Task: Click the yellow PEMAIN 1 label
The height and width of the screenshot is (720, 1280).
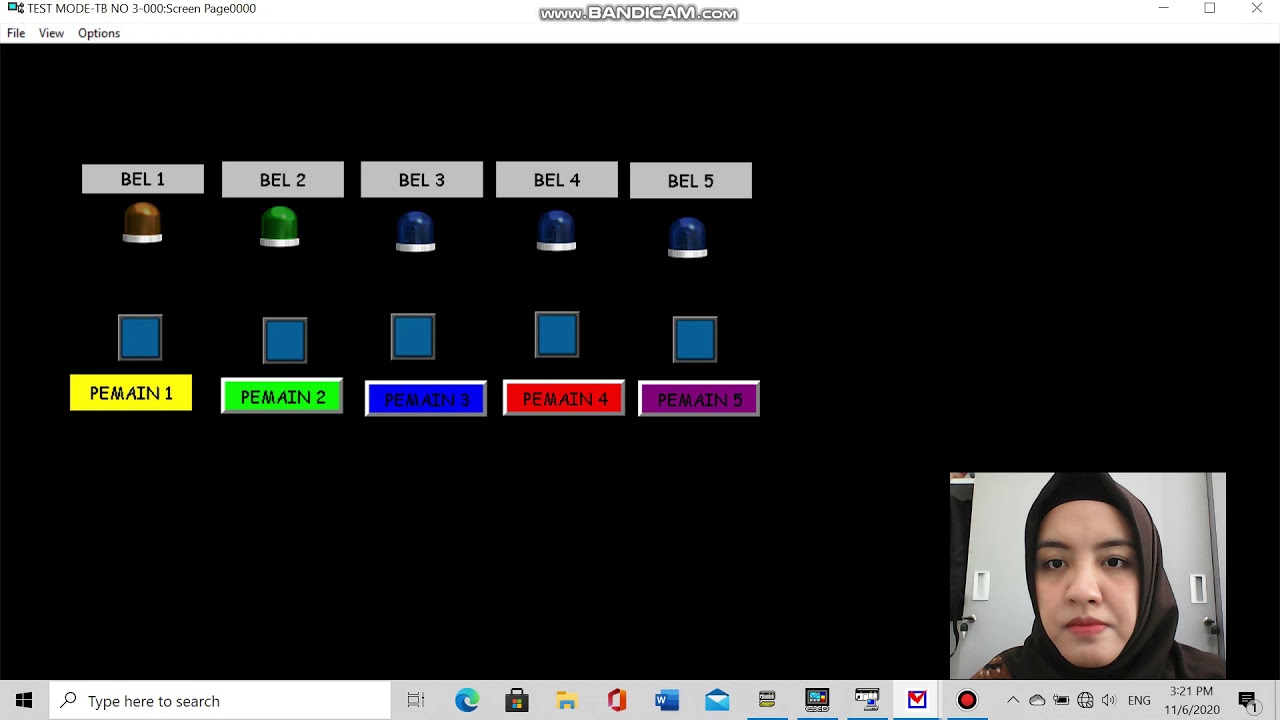Action: [131, 393]
